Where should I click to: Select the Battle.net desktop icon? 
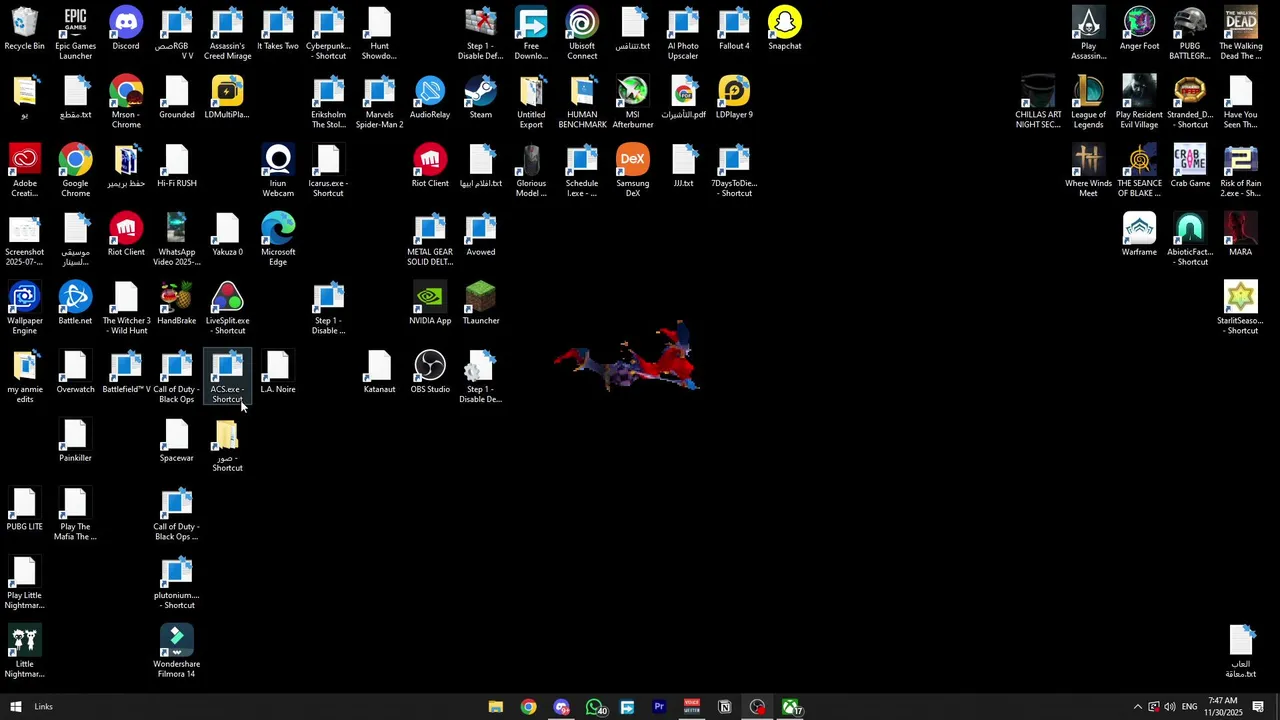tap(76, 304)
